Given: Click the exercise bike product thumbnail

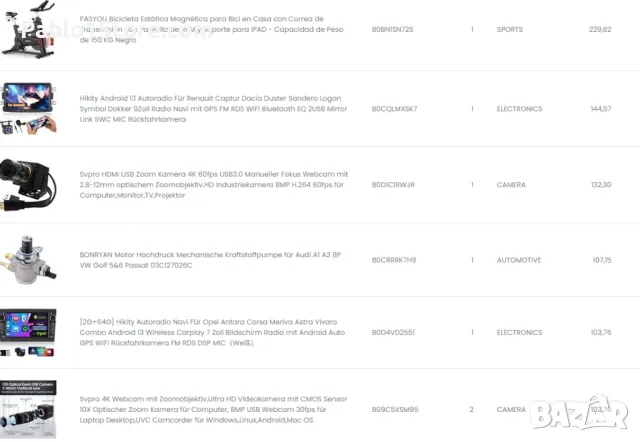Looking at the screenshot, I should tap(21, 30).
